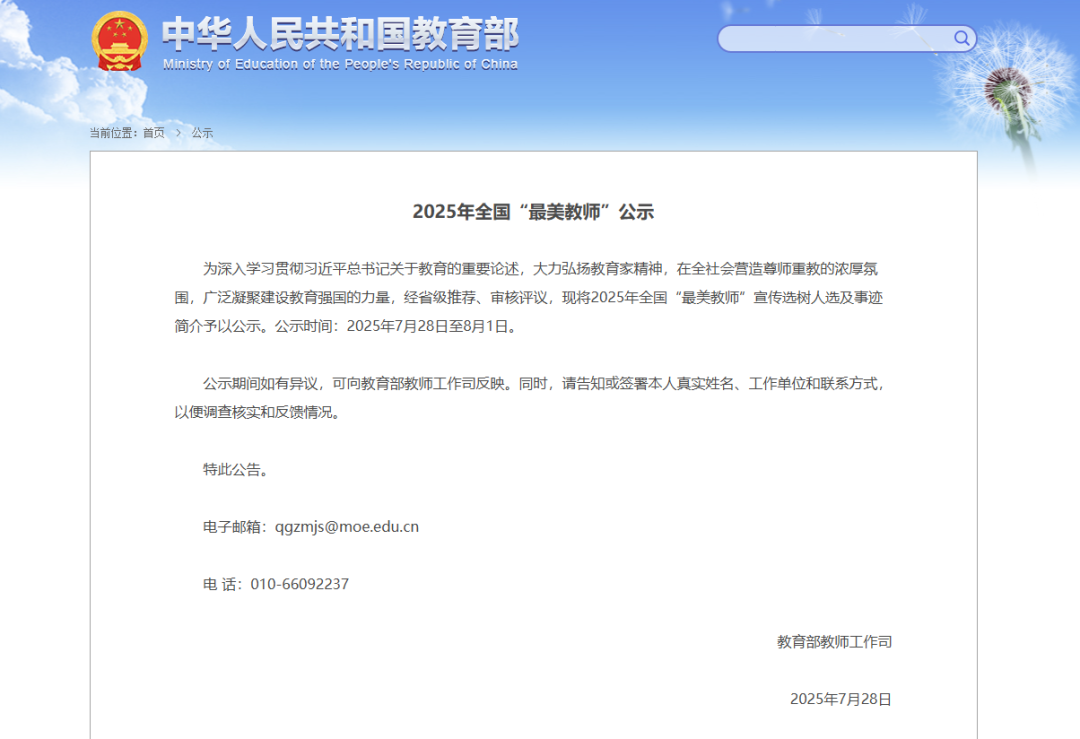Click the email address qgzmjs@moe.edu.cn
This screenshot has height=739, width=1080.
tap(347, 526)
